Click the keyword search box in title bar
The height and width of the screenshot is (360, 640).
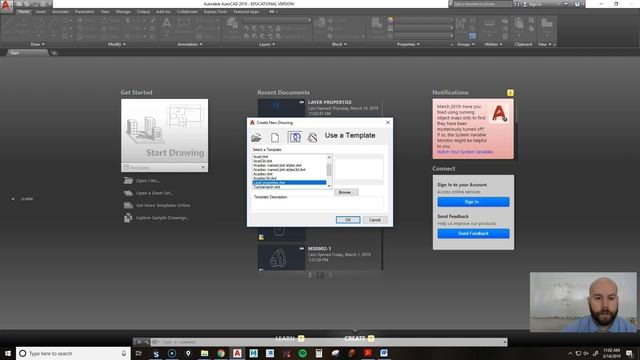point(482,4)
